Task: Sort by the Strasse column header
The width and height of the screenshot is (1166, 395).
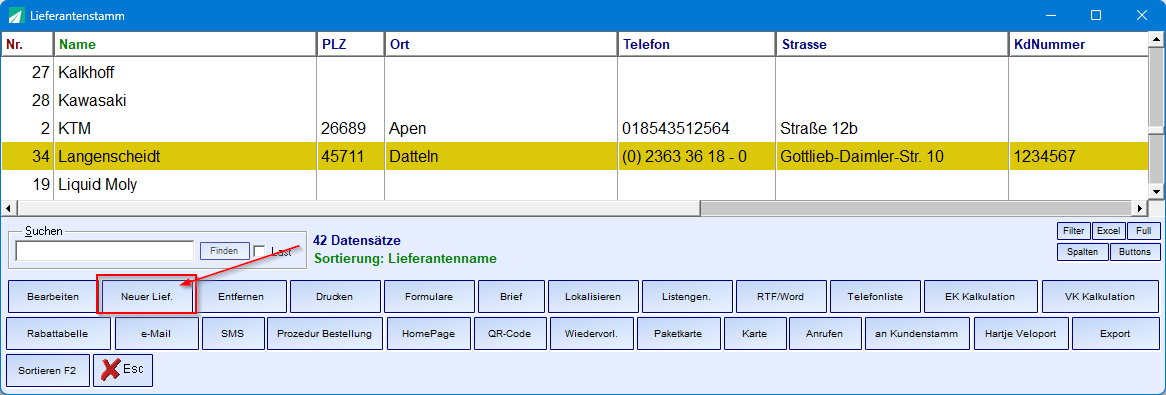Action: (892, 45)
